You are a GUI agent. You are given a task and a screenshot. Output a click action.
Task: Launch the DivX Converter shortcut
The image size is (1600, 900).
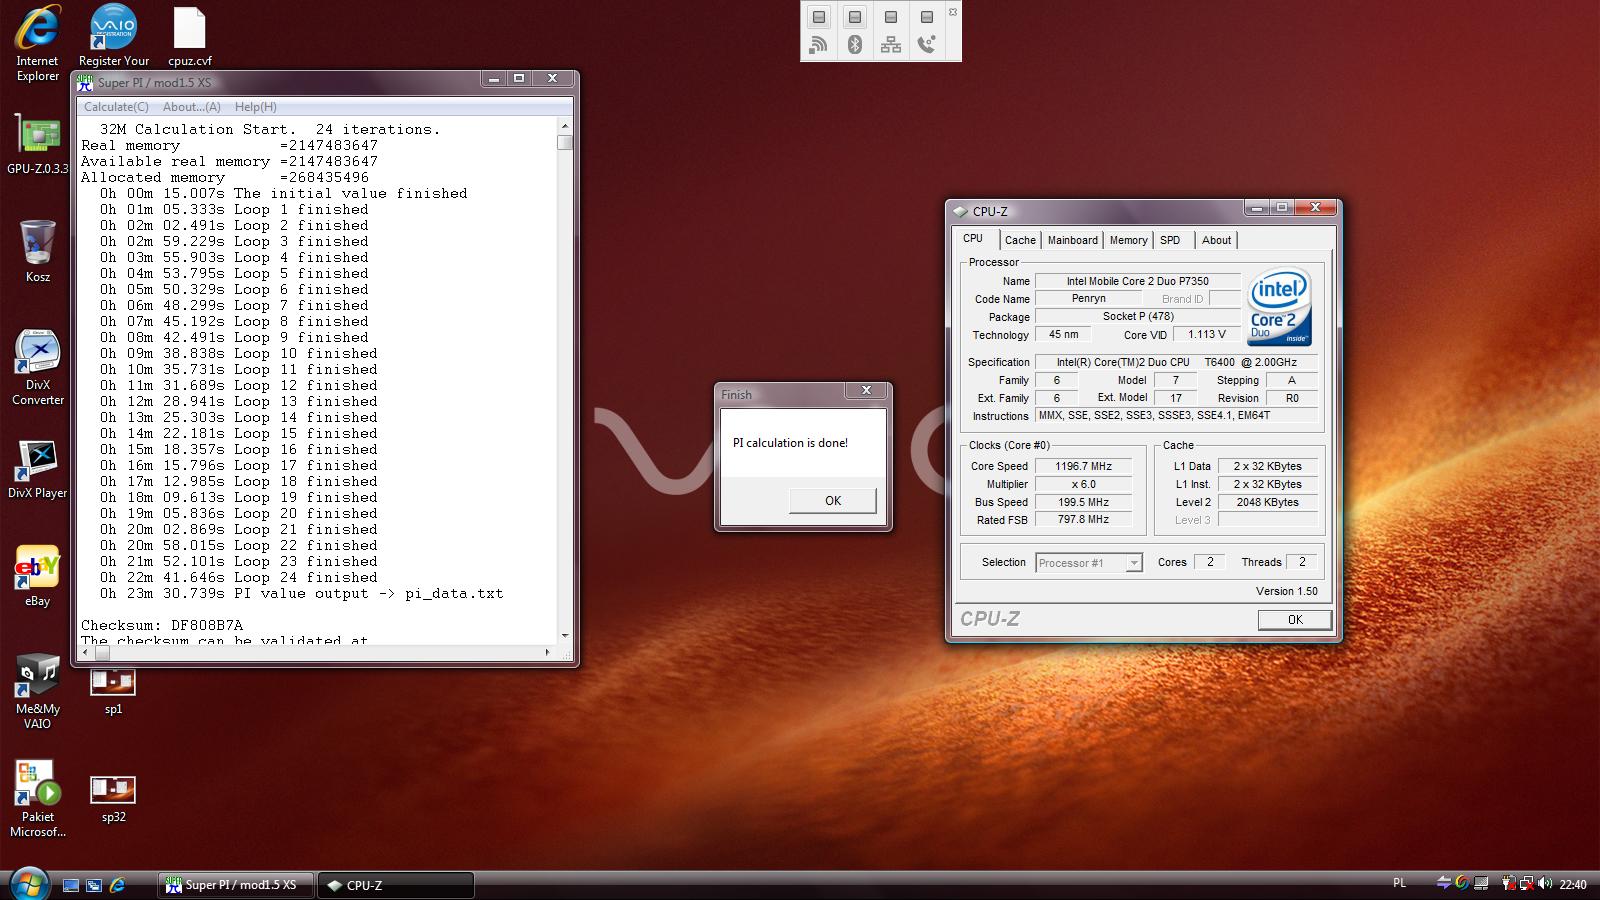37,367
